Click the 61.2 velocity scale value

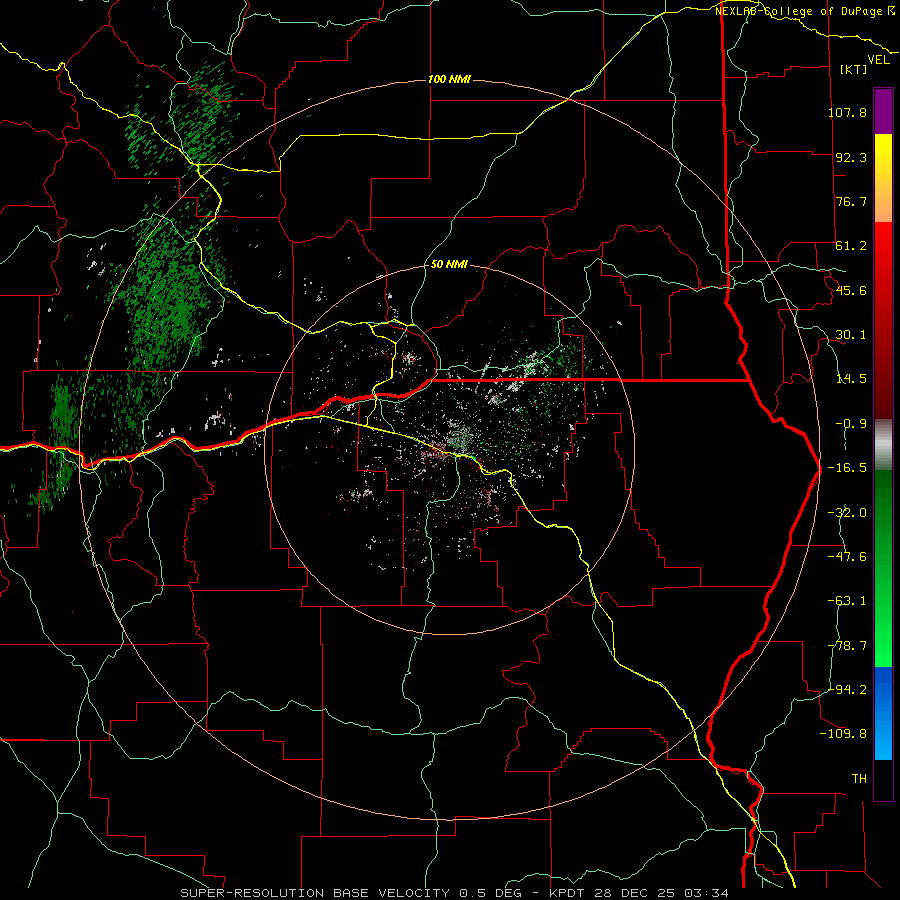[851, 246]
